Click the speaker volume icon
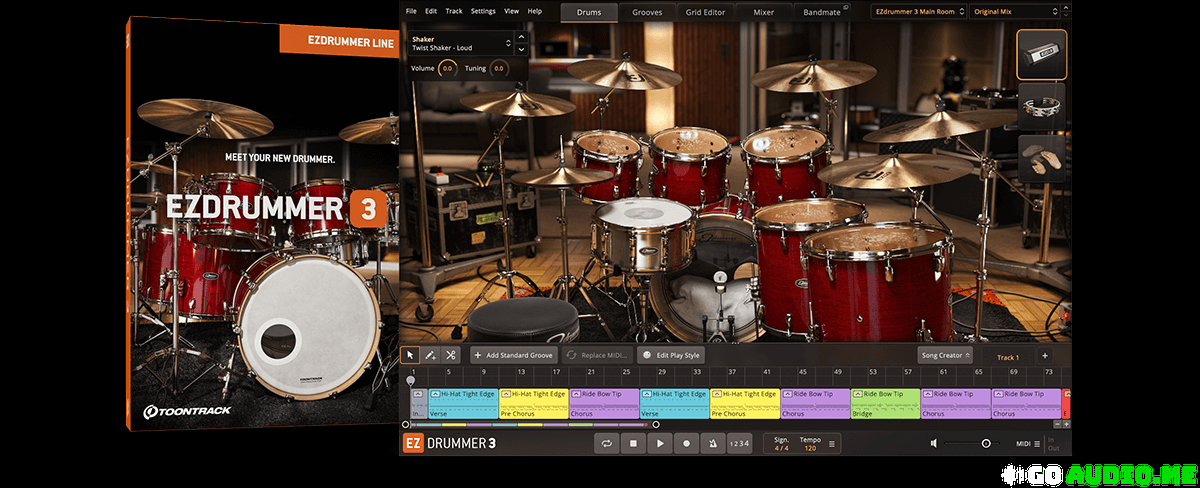 pos(934,443)
